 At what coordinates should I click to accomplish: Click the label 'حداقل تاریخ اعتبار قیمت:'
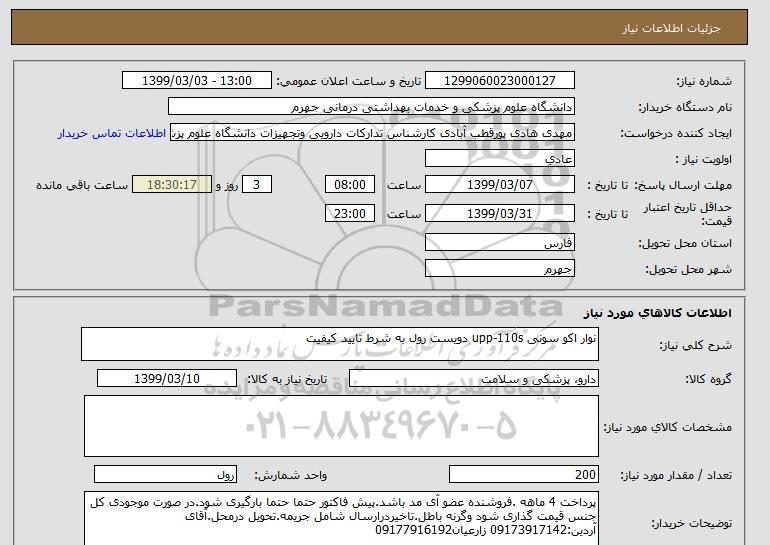click(x=688, y=214)
